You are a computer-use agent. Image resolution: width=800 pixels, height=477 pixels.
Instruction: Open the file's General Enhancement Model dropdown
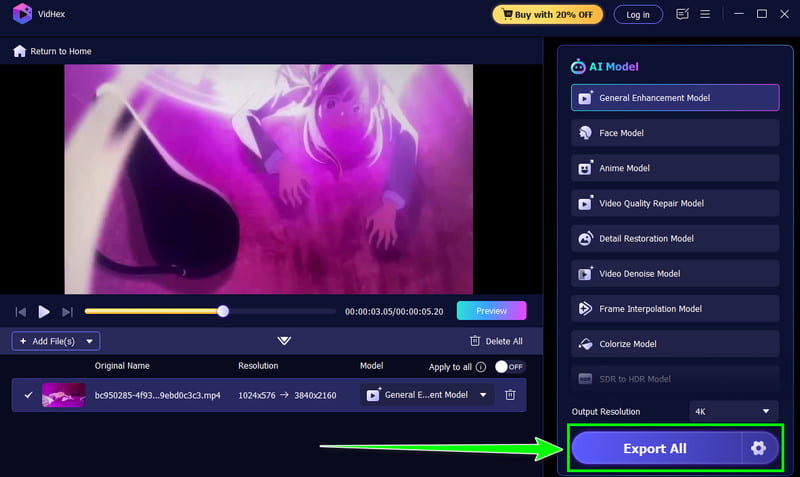click(x=427, y=395)
